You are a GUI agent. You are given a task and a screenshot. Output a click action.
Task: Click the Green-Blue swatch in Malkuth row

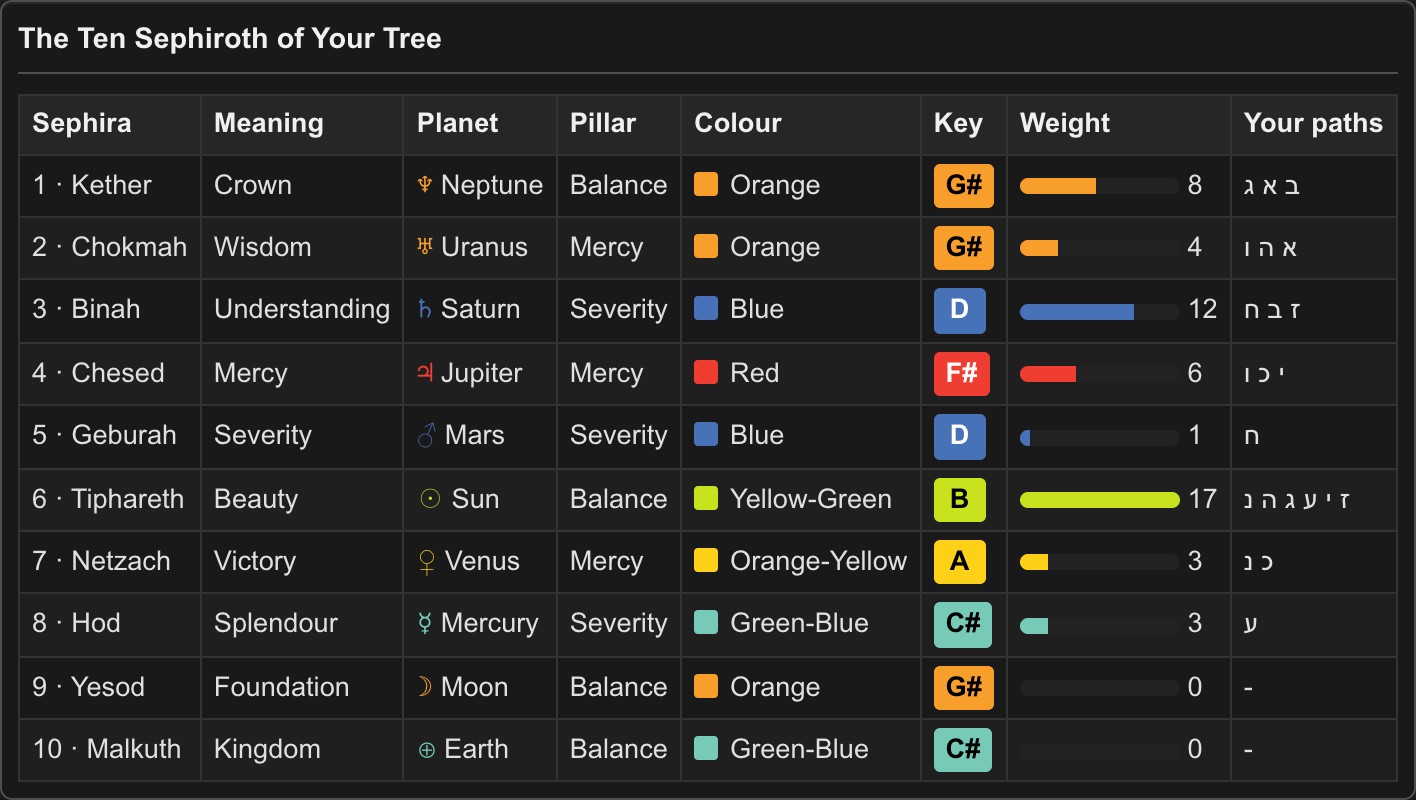pos(706,749)
